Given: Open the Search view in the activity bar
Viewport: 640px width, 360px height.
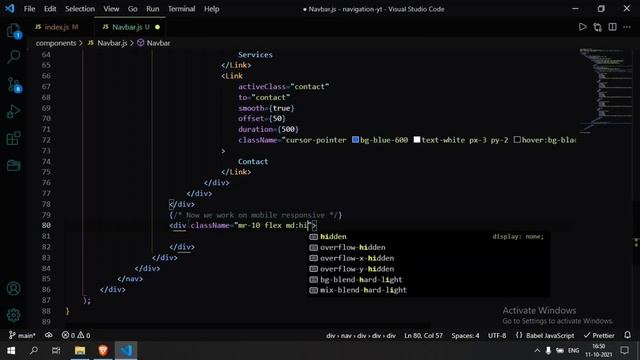Looking at the screenshot, I should click(x=13, y=57).
